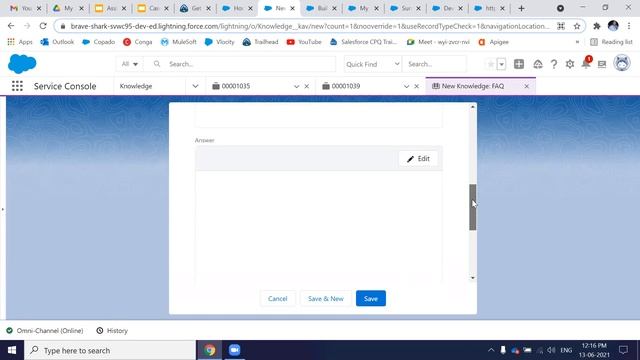
Task: Click the user avatar profile icon
Action: 622,64
